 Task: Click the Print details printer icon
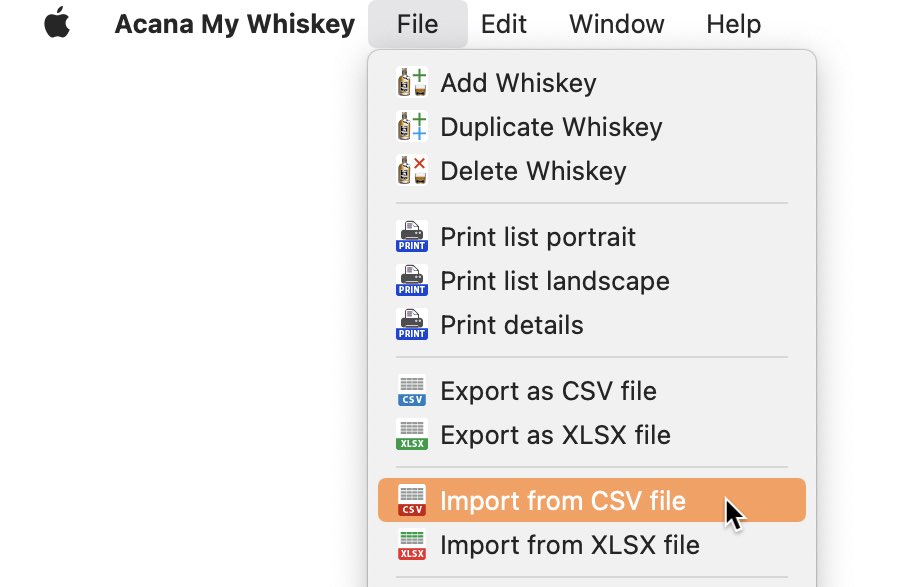(x=411, y=325)
